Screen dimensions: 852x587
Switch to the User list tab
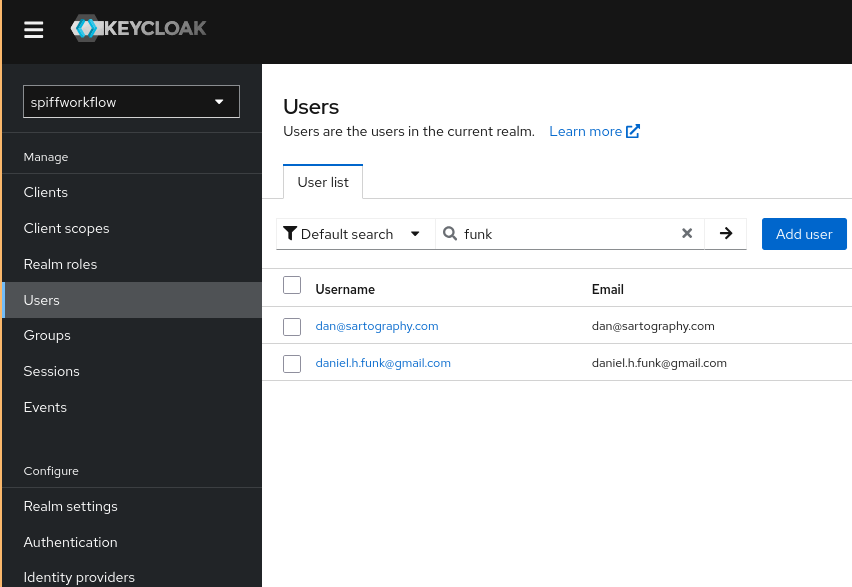pos(323,182)
